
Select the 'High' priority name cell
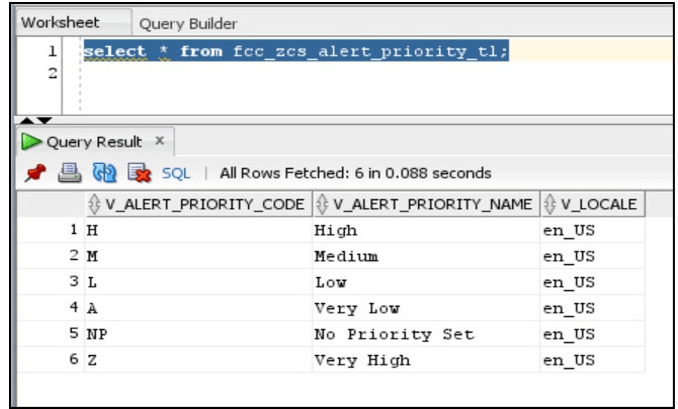(426, 230)
